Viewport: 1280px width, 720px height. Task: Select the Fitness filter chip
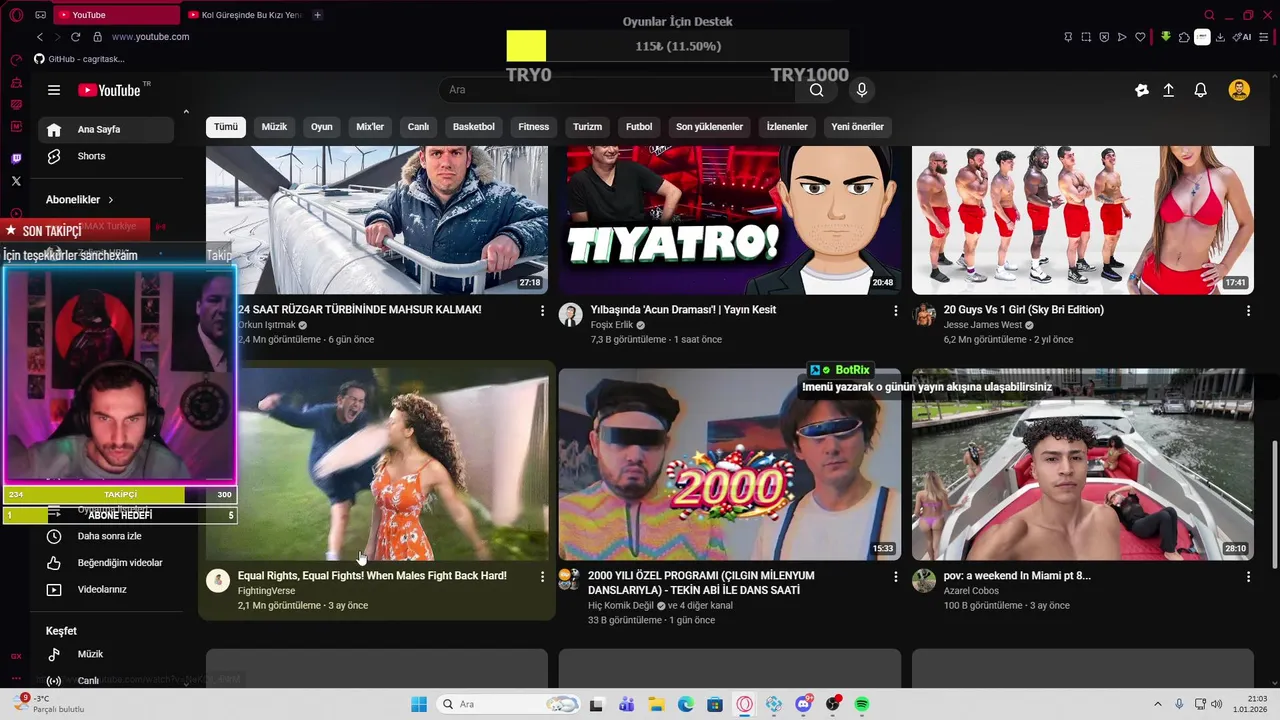tap(534, 127)
